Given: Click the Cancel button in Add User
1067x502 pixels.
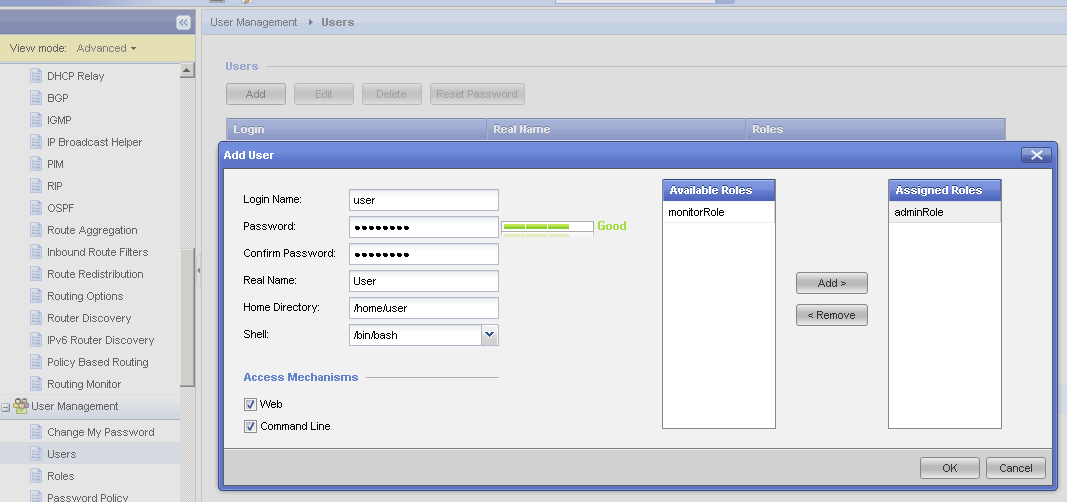Looking at the screenshot, I should [1016, 468].
